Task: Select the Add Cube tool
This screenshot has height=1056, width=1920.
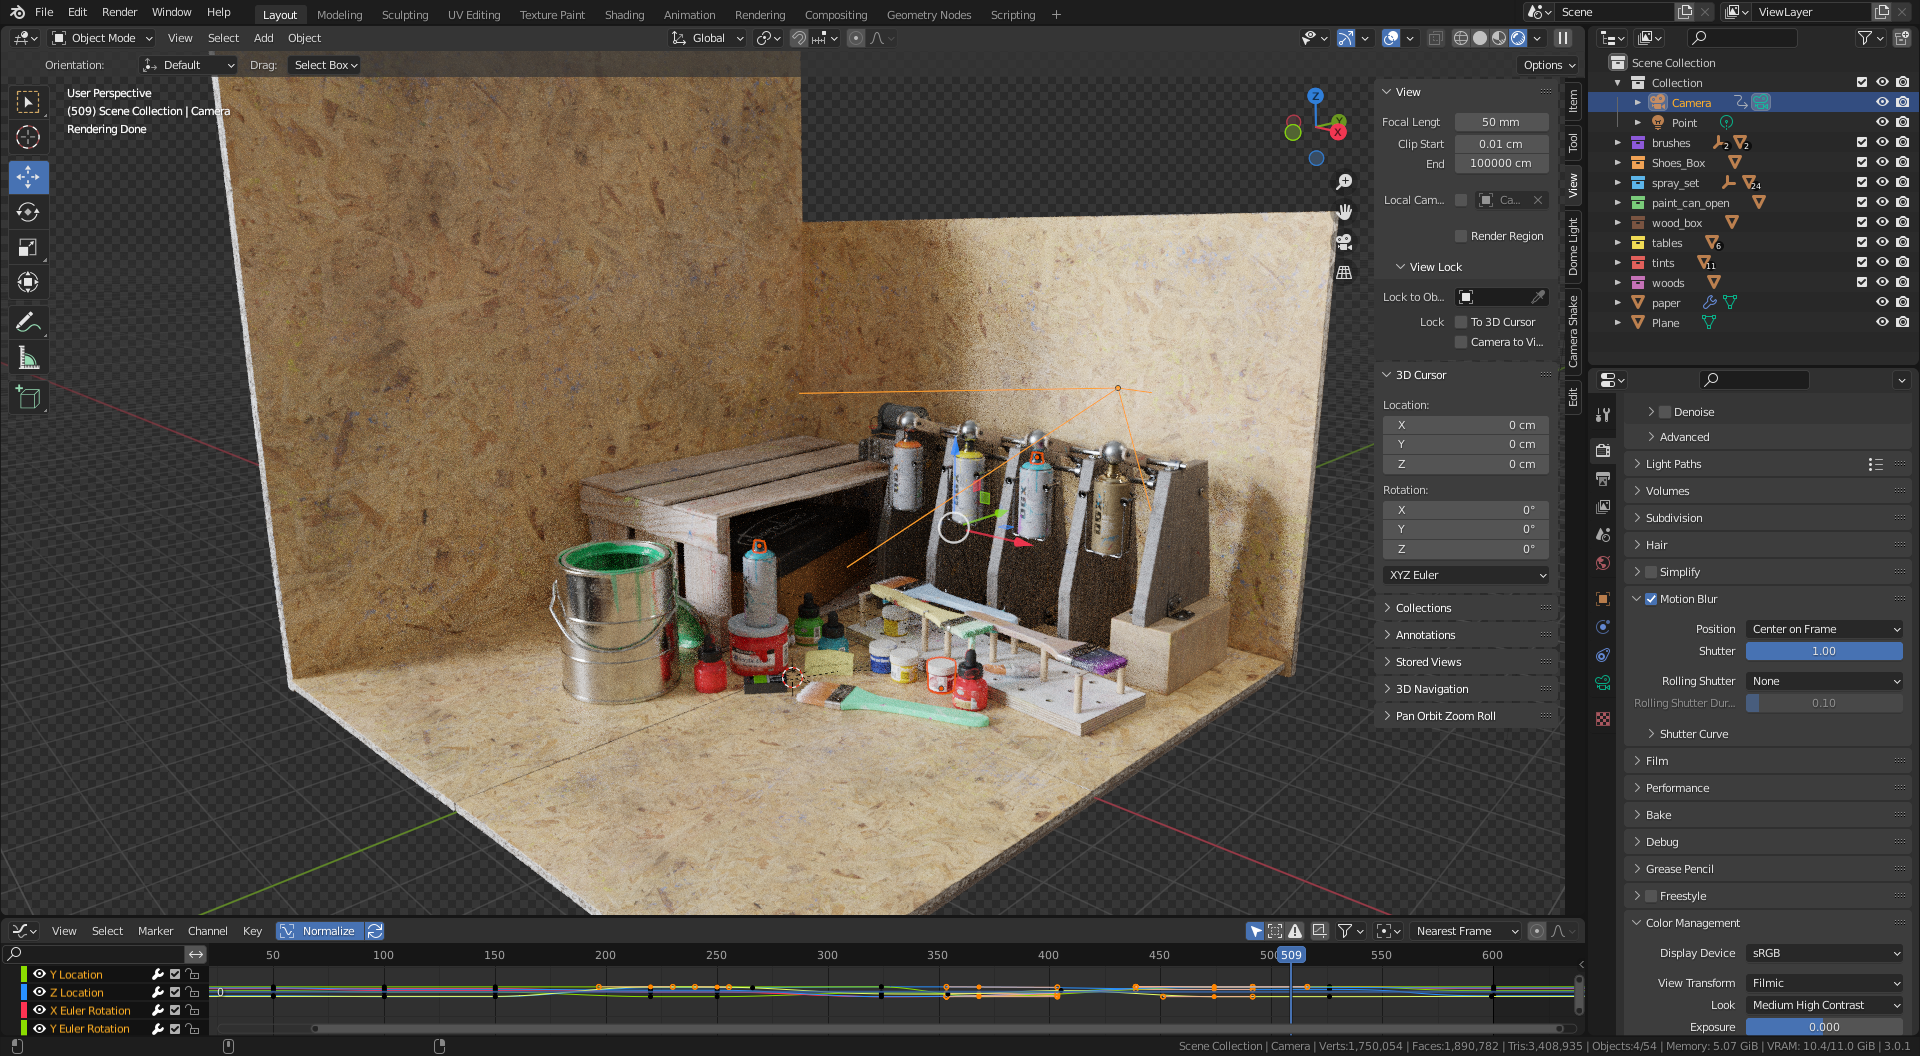Action: pyautogui.click(x=28, y=397)
